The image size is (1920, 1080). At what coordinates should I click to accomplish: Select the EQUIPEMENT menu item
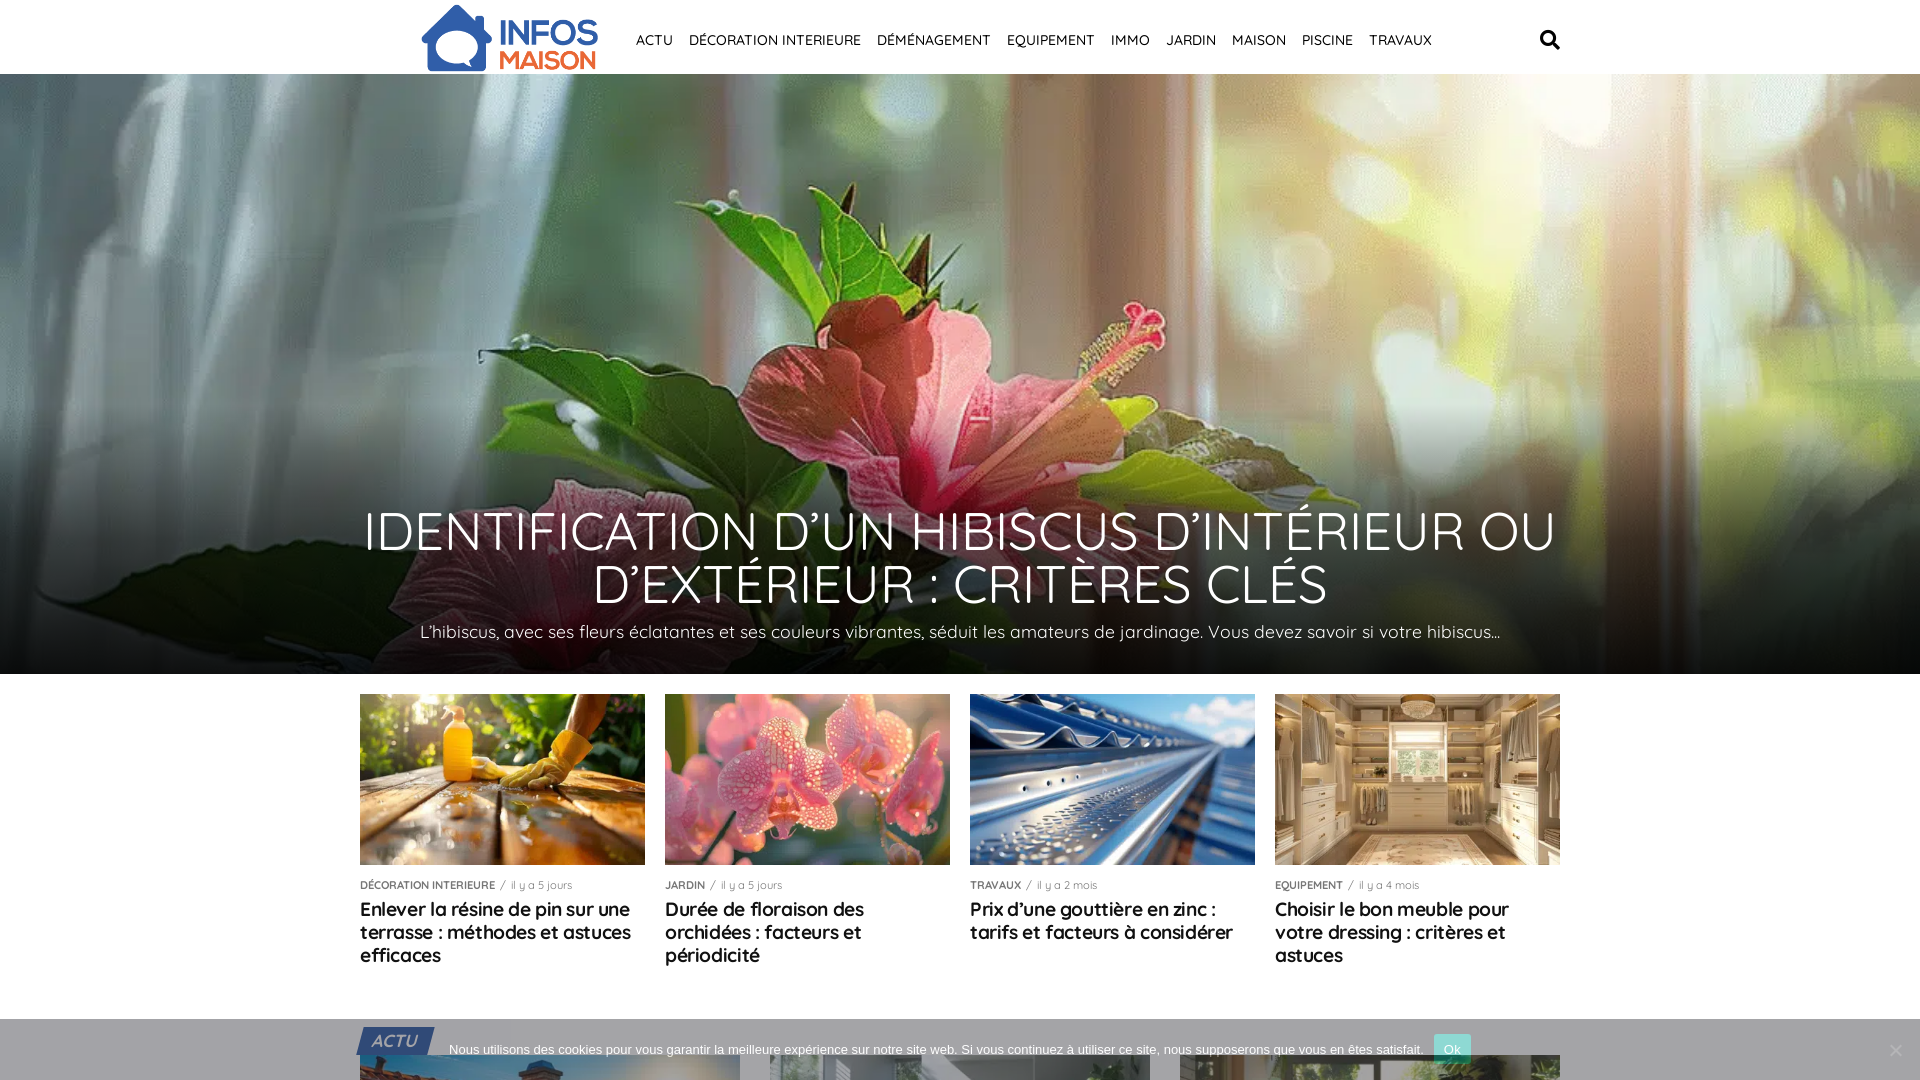click(1050, 40)
